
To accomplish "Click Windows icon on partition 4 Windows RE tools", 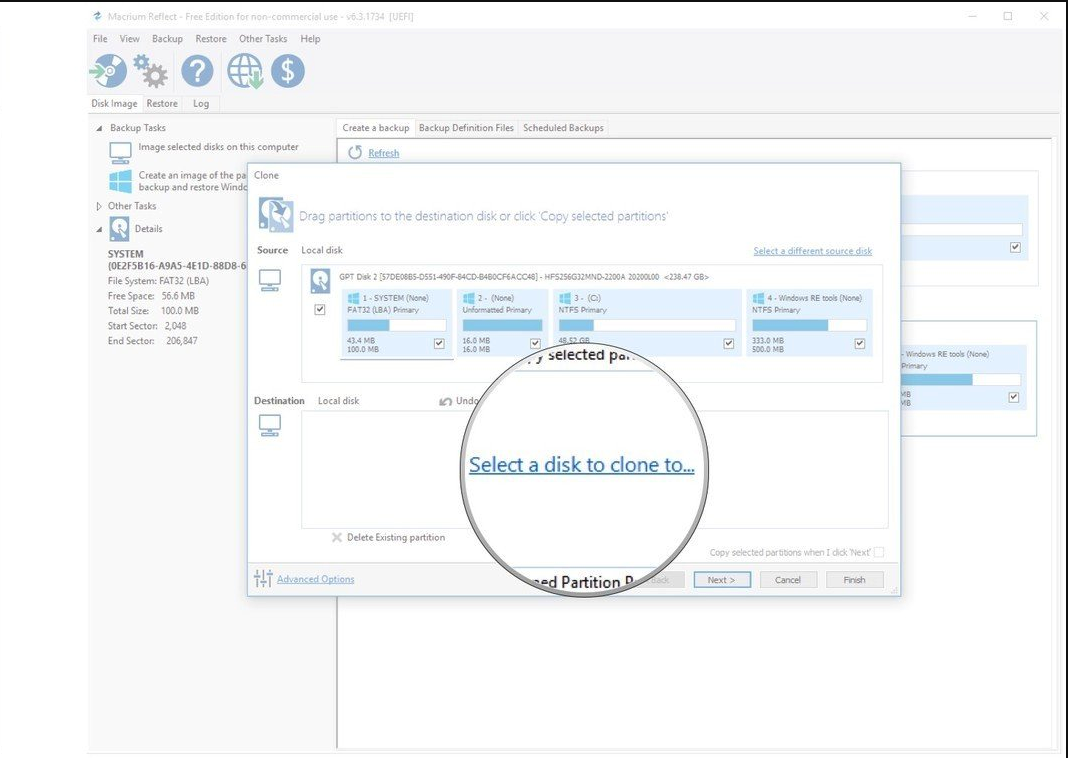I will pos(757,298).
